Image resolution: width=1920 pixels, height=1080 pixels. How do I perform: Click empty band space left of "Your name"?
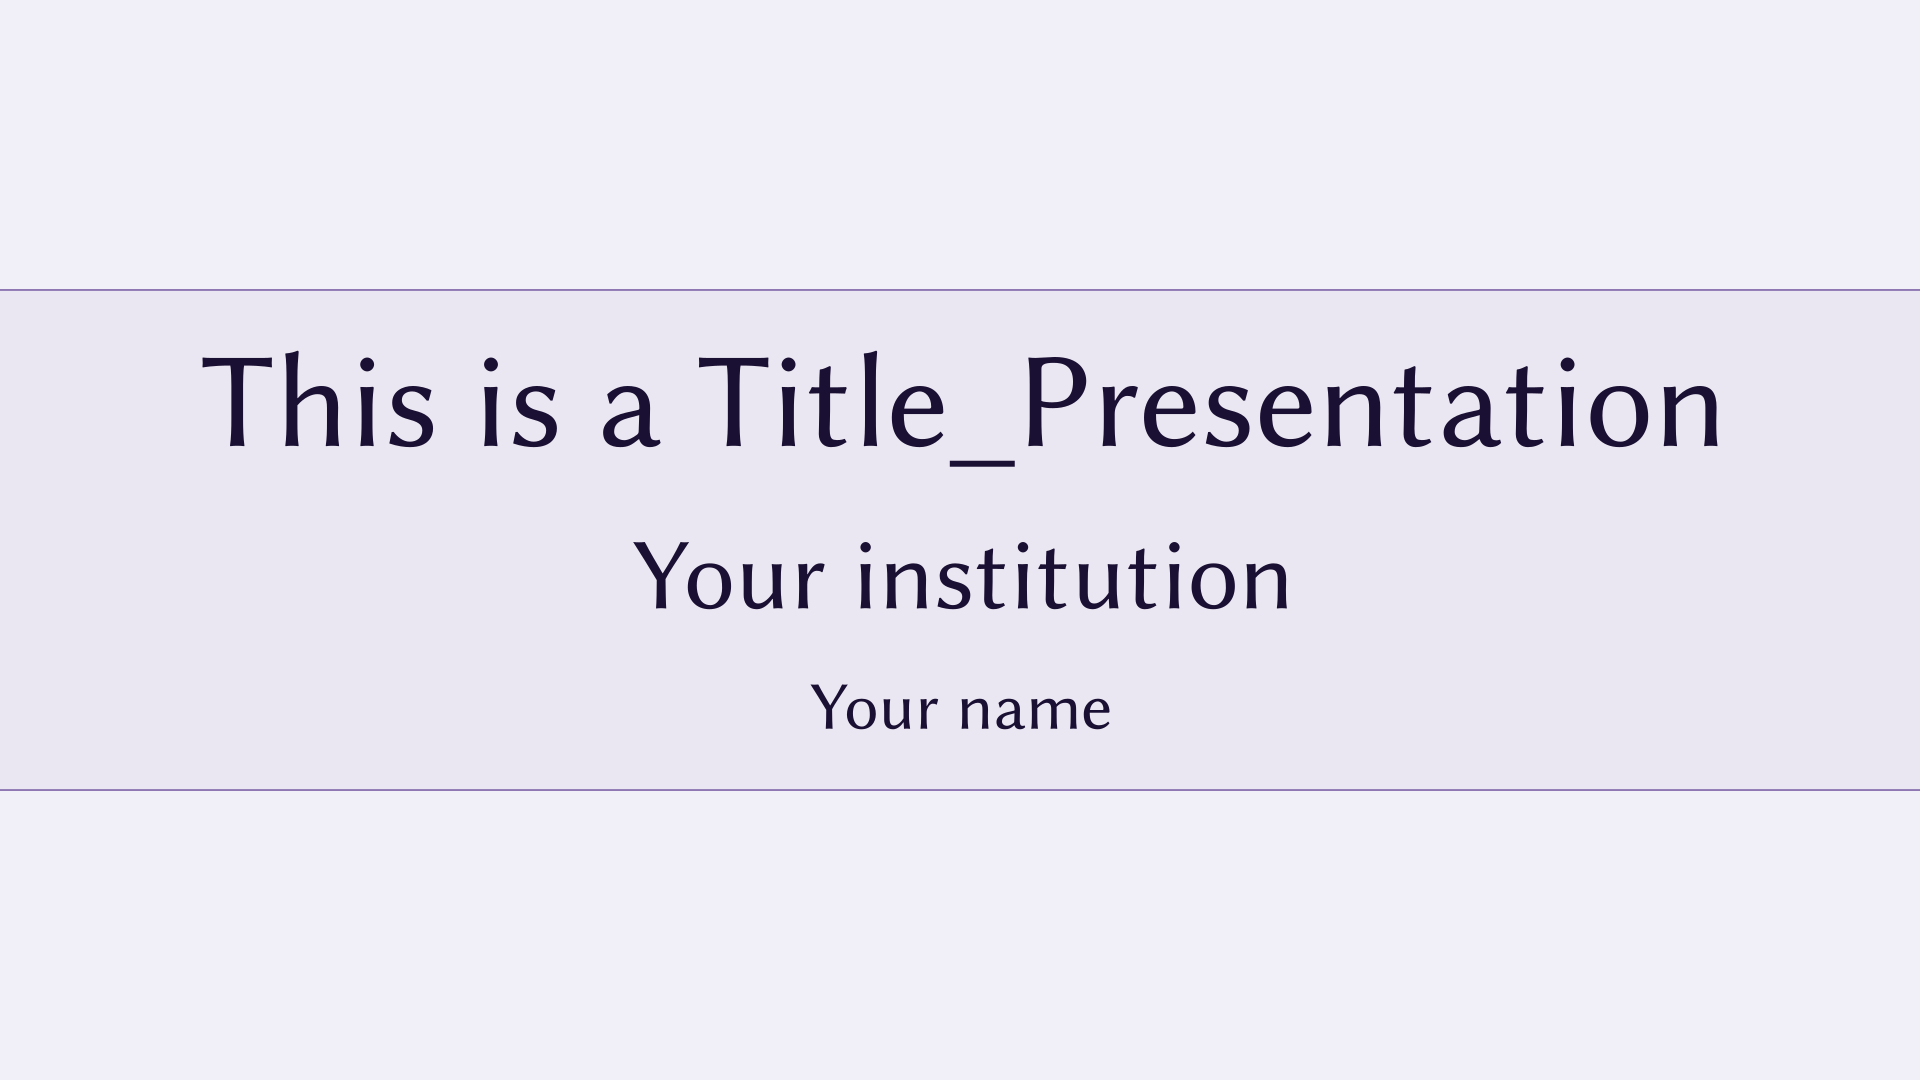pos(400,708)
